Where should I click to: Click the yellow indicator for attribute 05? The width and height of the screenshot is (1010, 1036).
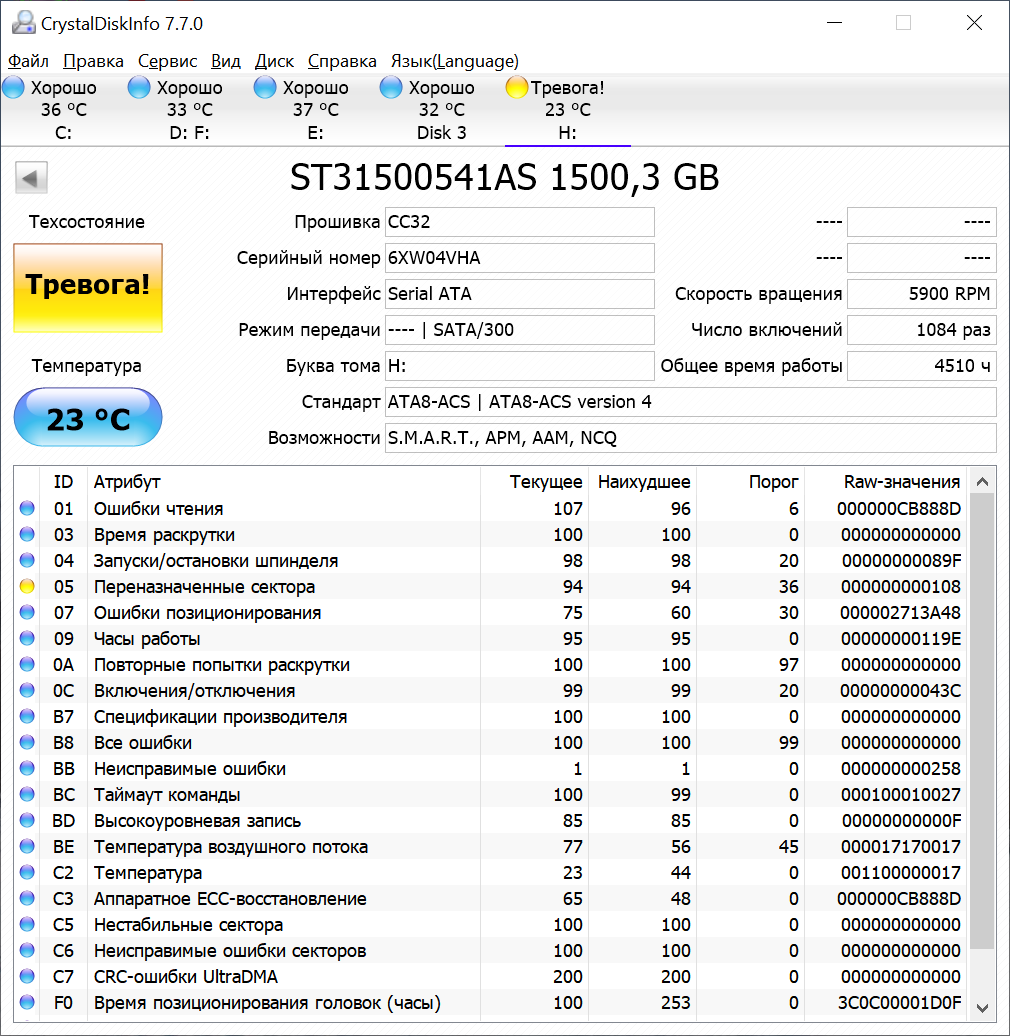point(27,587)
